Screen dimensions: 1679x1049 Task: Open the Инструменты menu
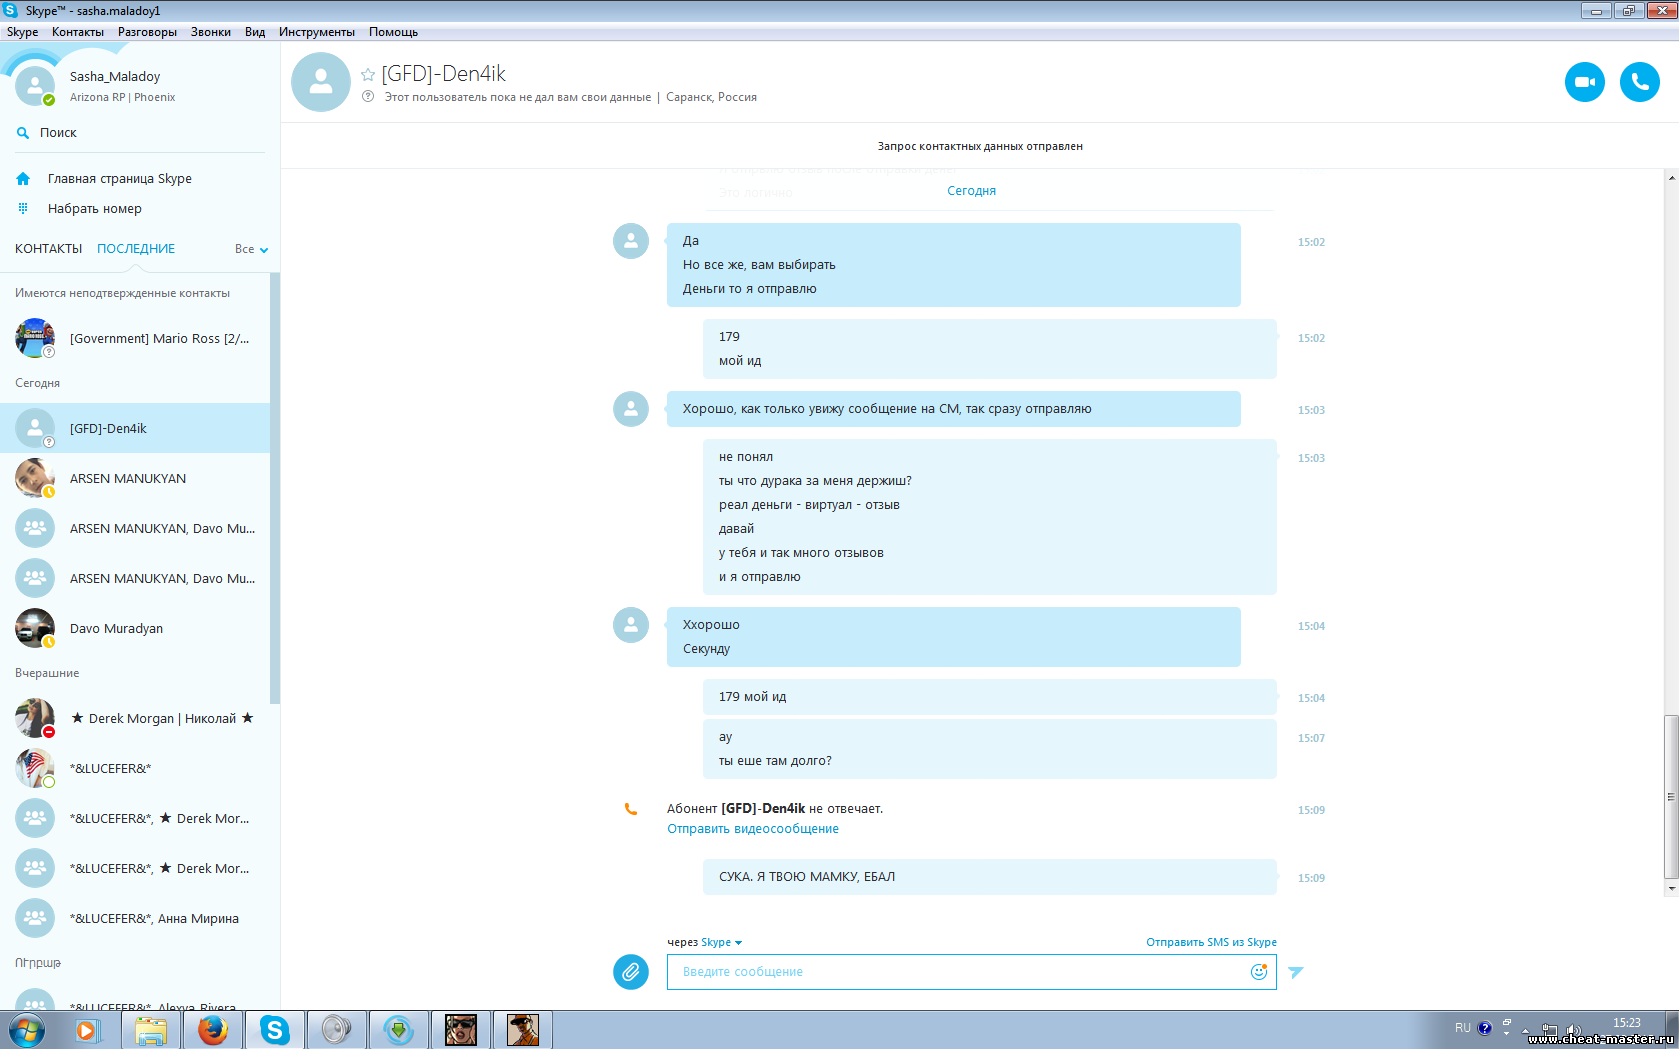pyautogui.click(x=316, y=32)
